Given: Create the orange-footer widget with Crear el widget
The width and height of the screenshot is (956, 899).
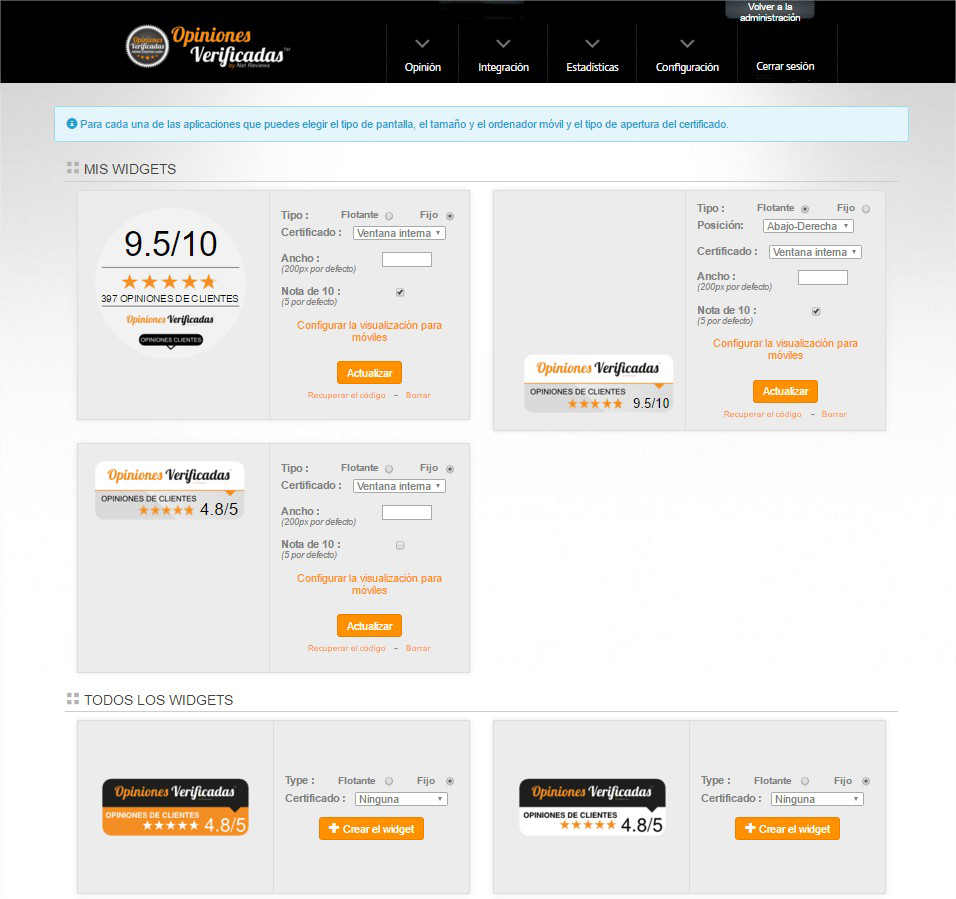Looking at the screenshot, I should click(x=371, y=829).
